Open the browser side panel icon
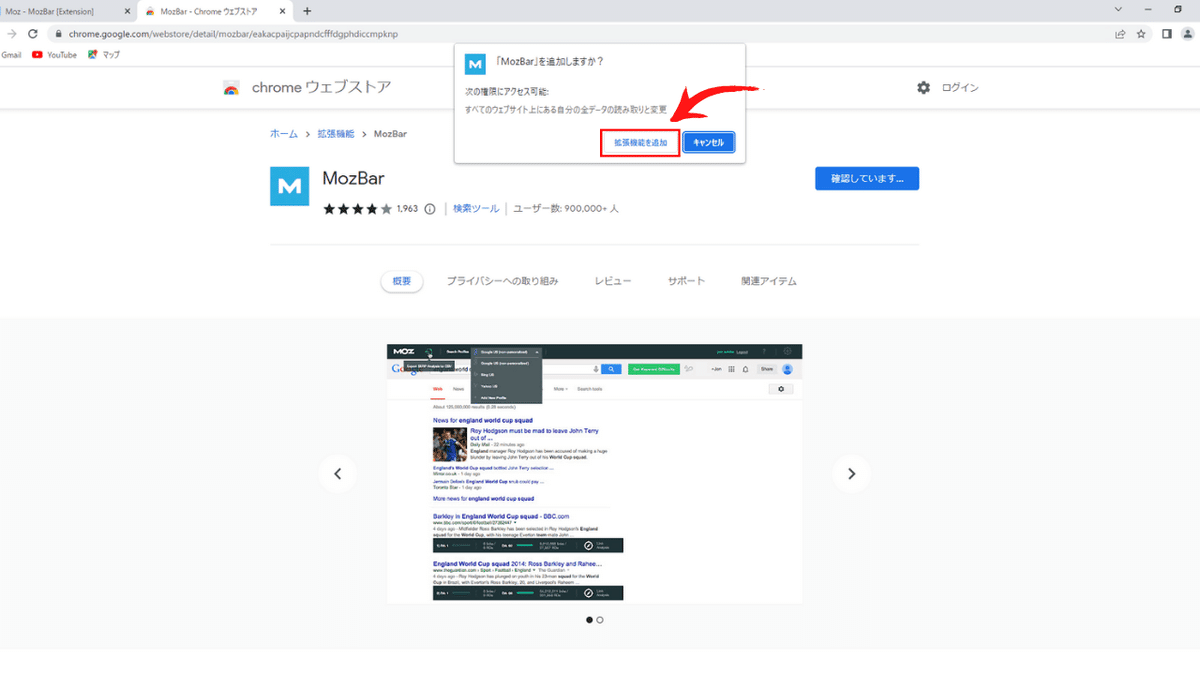This screenshot has height=675, width=1200. [x=1166, y=34]
